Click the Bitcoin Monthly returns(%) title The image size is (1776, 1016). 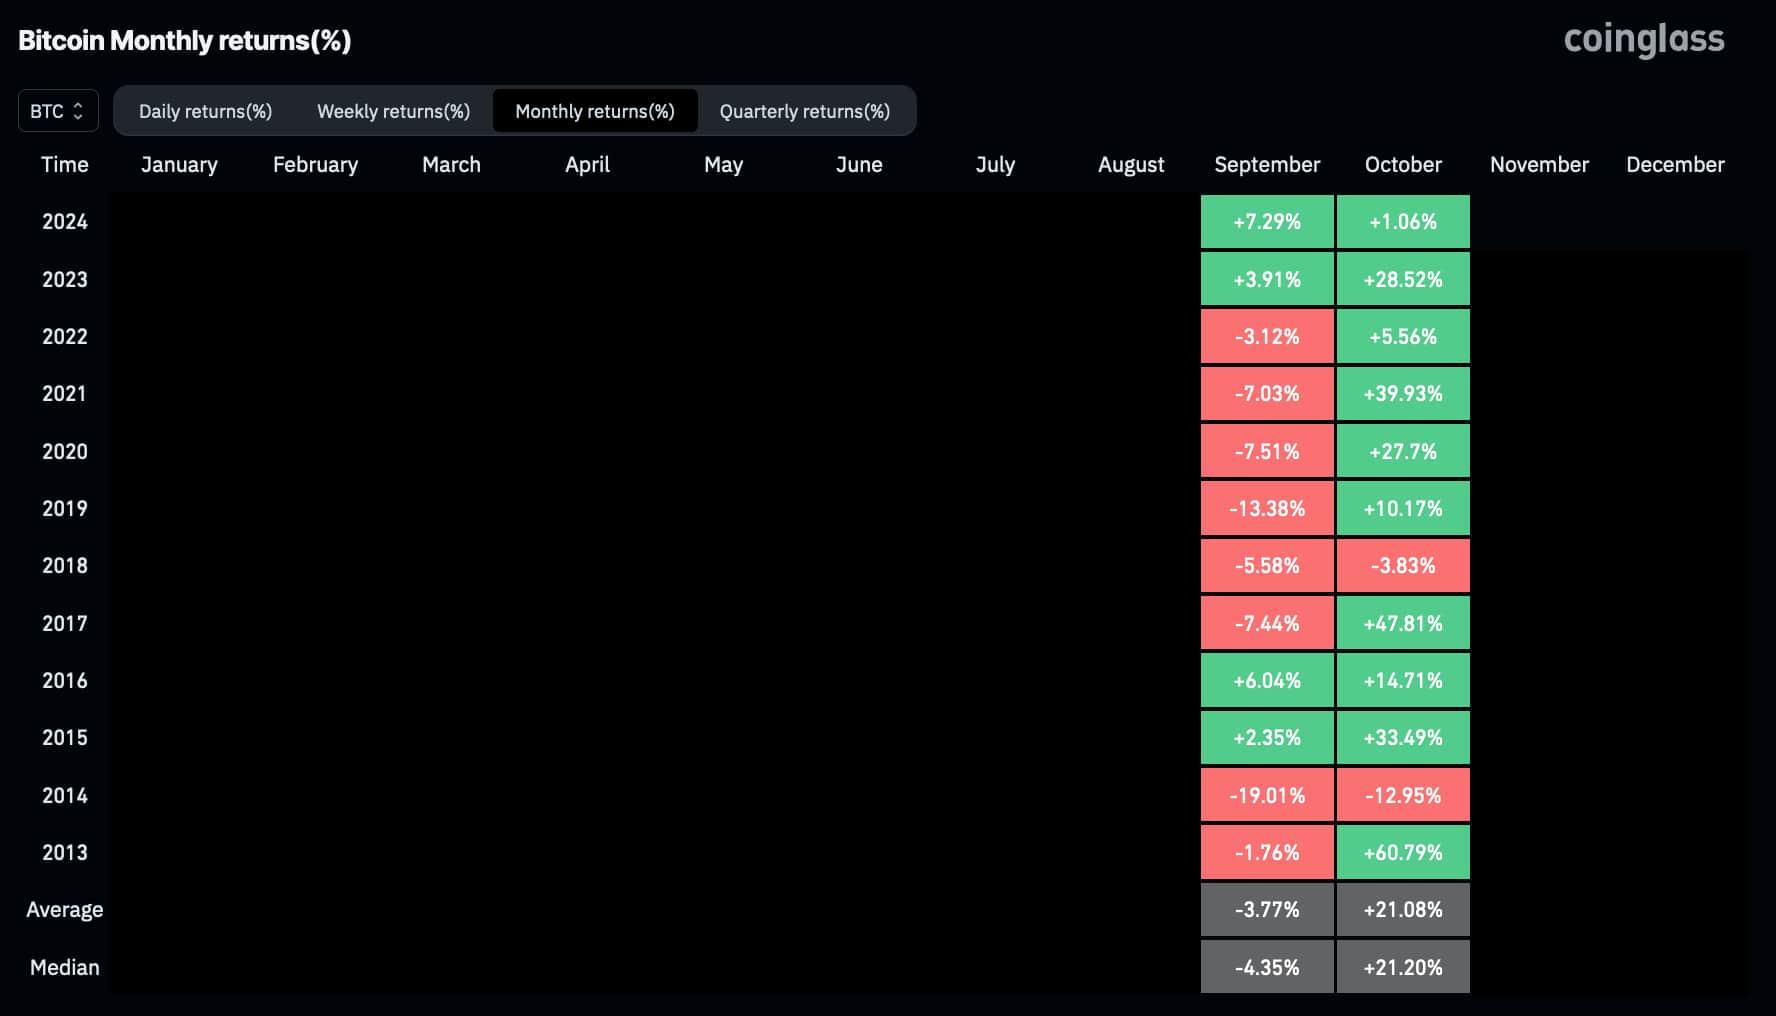pyautogui.click(x=185, y=41)
